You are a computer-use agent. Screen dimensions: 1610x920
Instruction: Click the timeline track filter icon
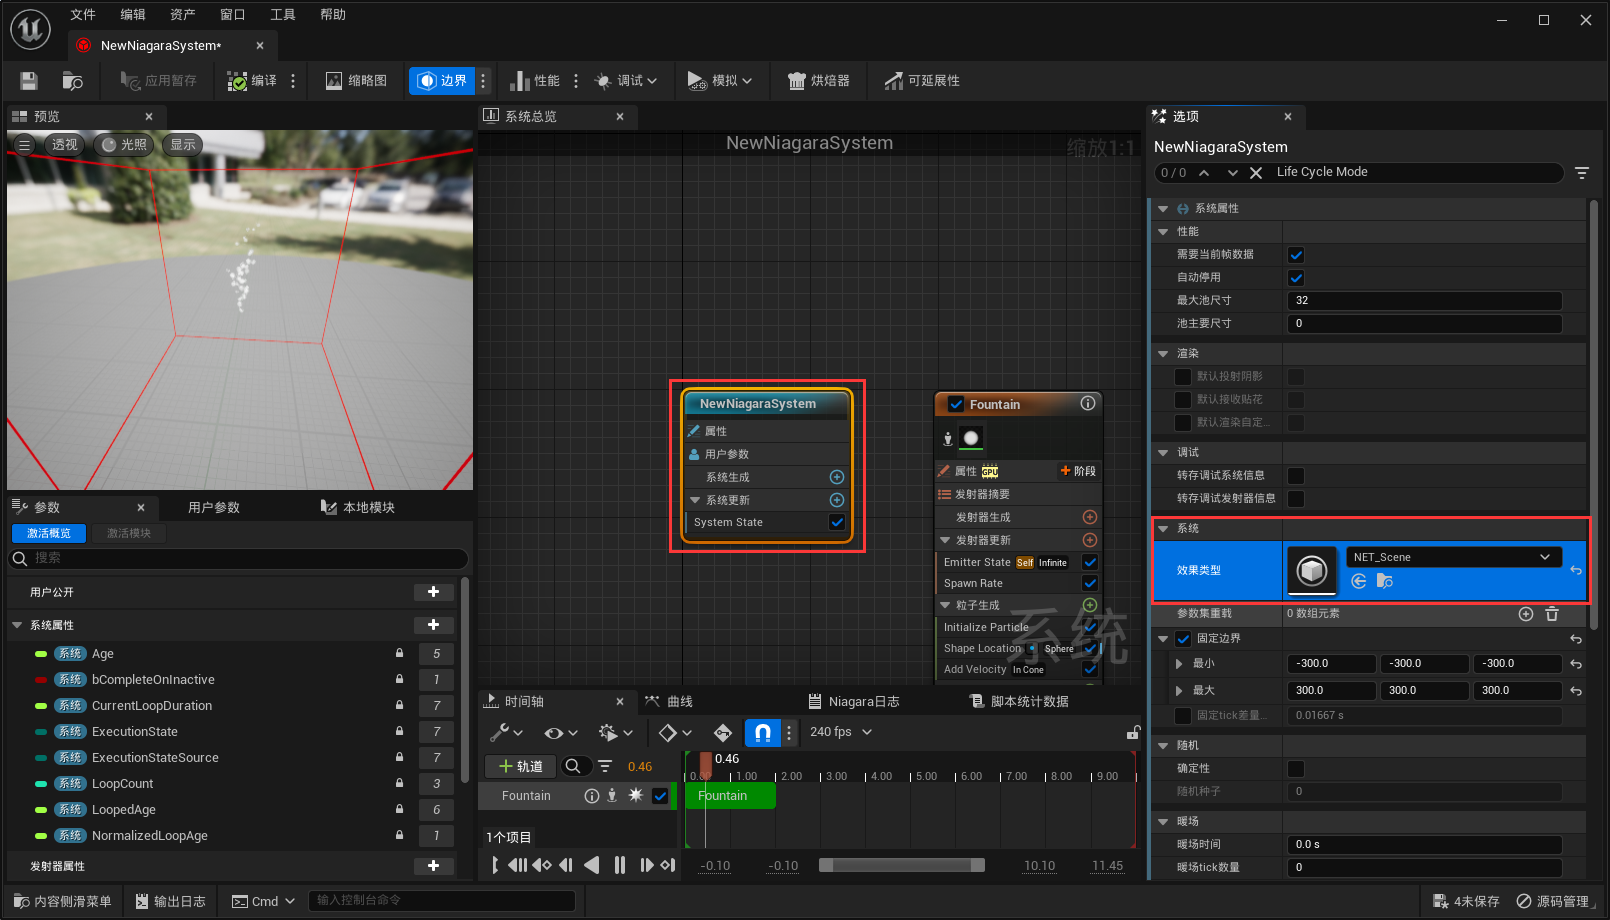click(x=605, y=767)
